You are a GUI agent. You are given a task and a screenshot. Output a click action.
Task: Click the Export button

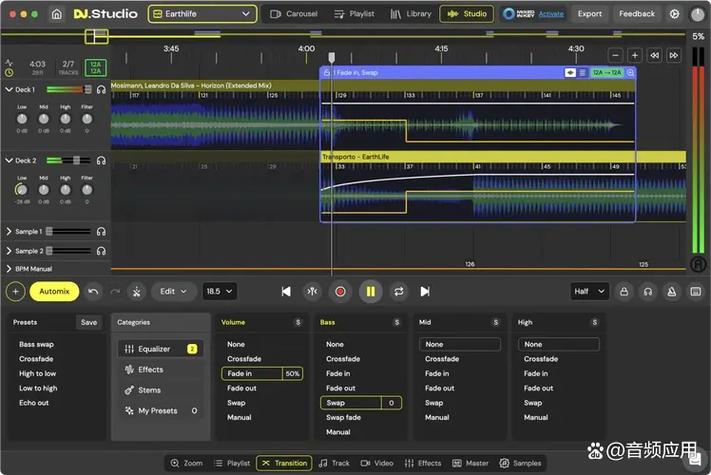[x=589, y=14]
